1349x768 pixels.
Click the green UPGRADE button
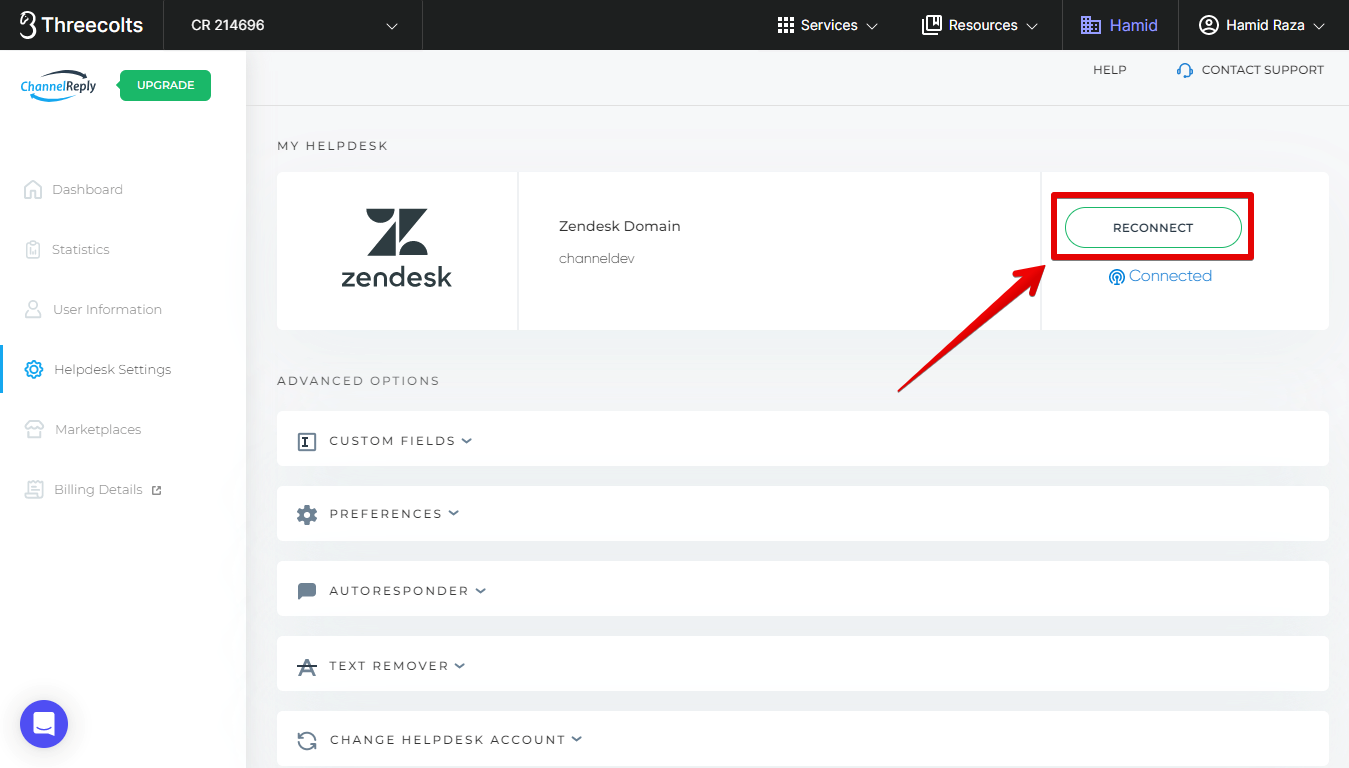tap(165, 86)
